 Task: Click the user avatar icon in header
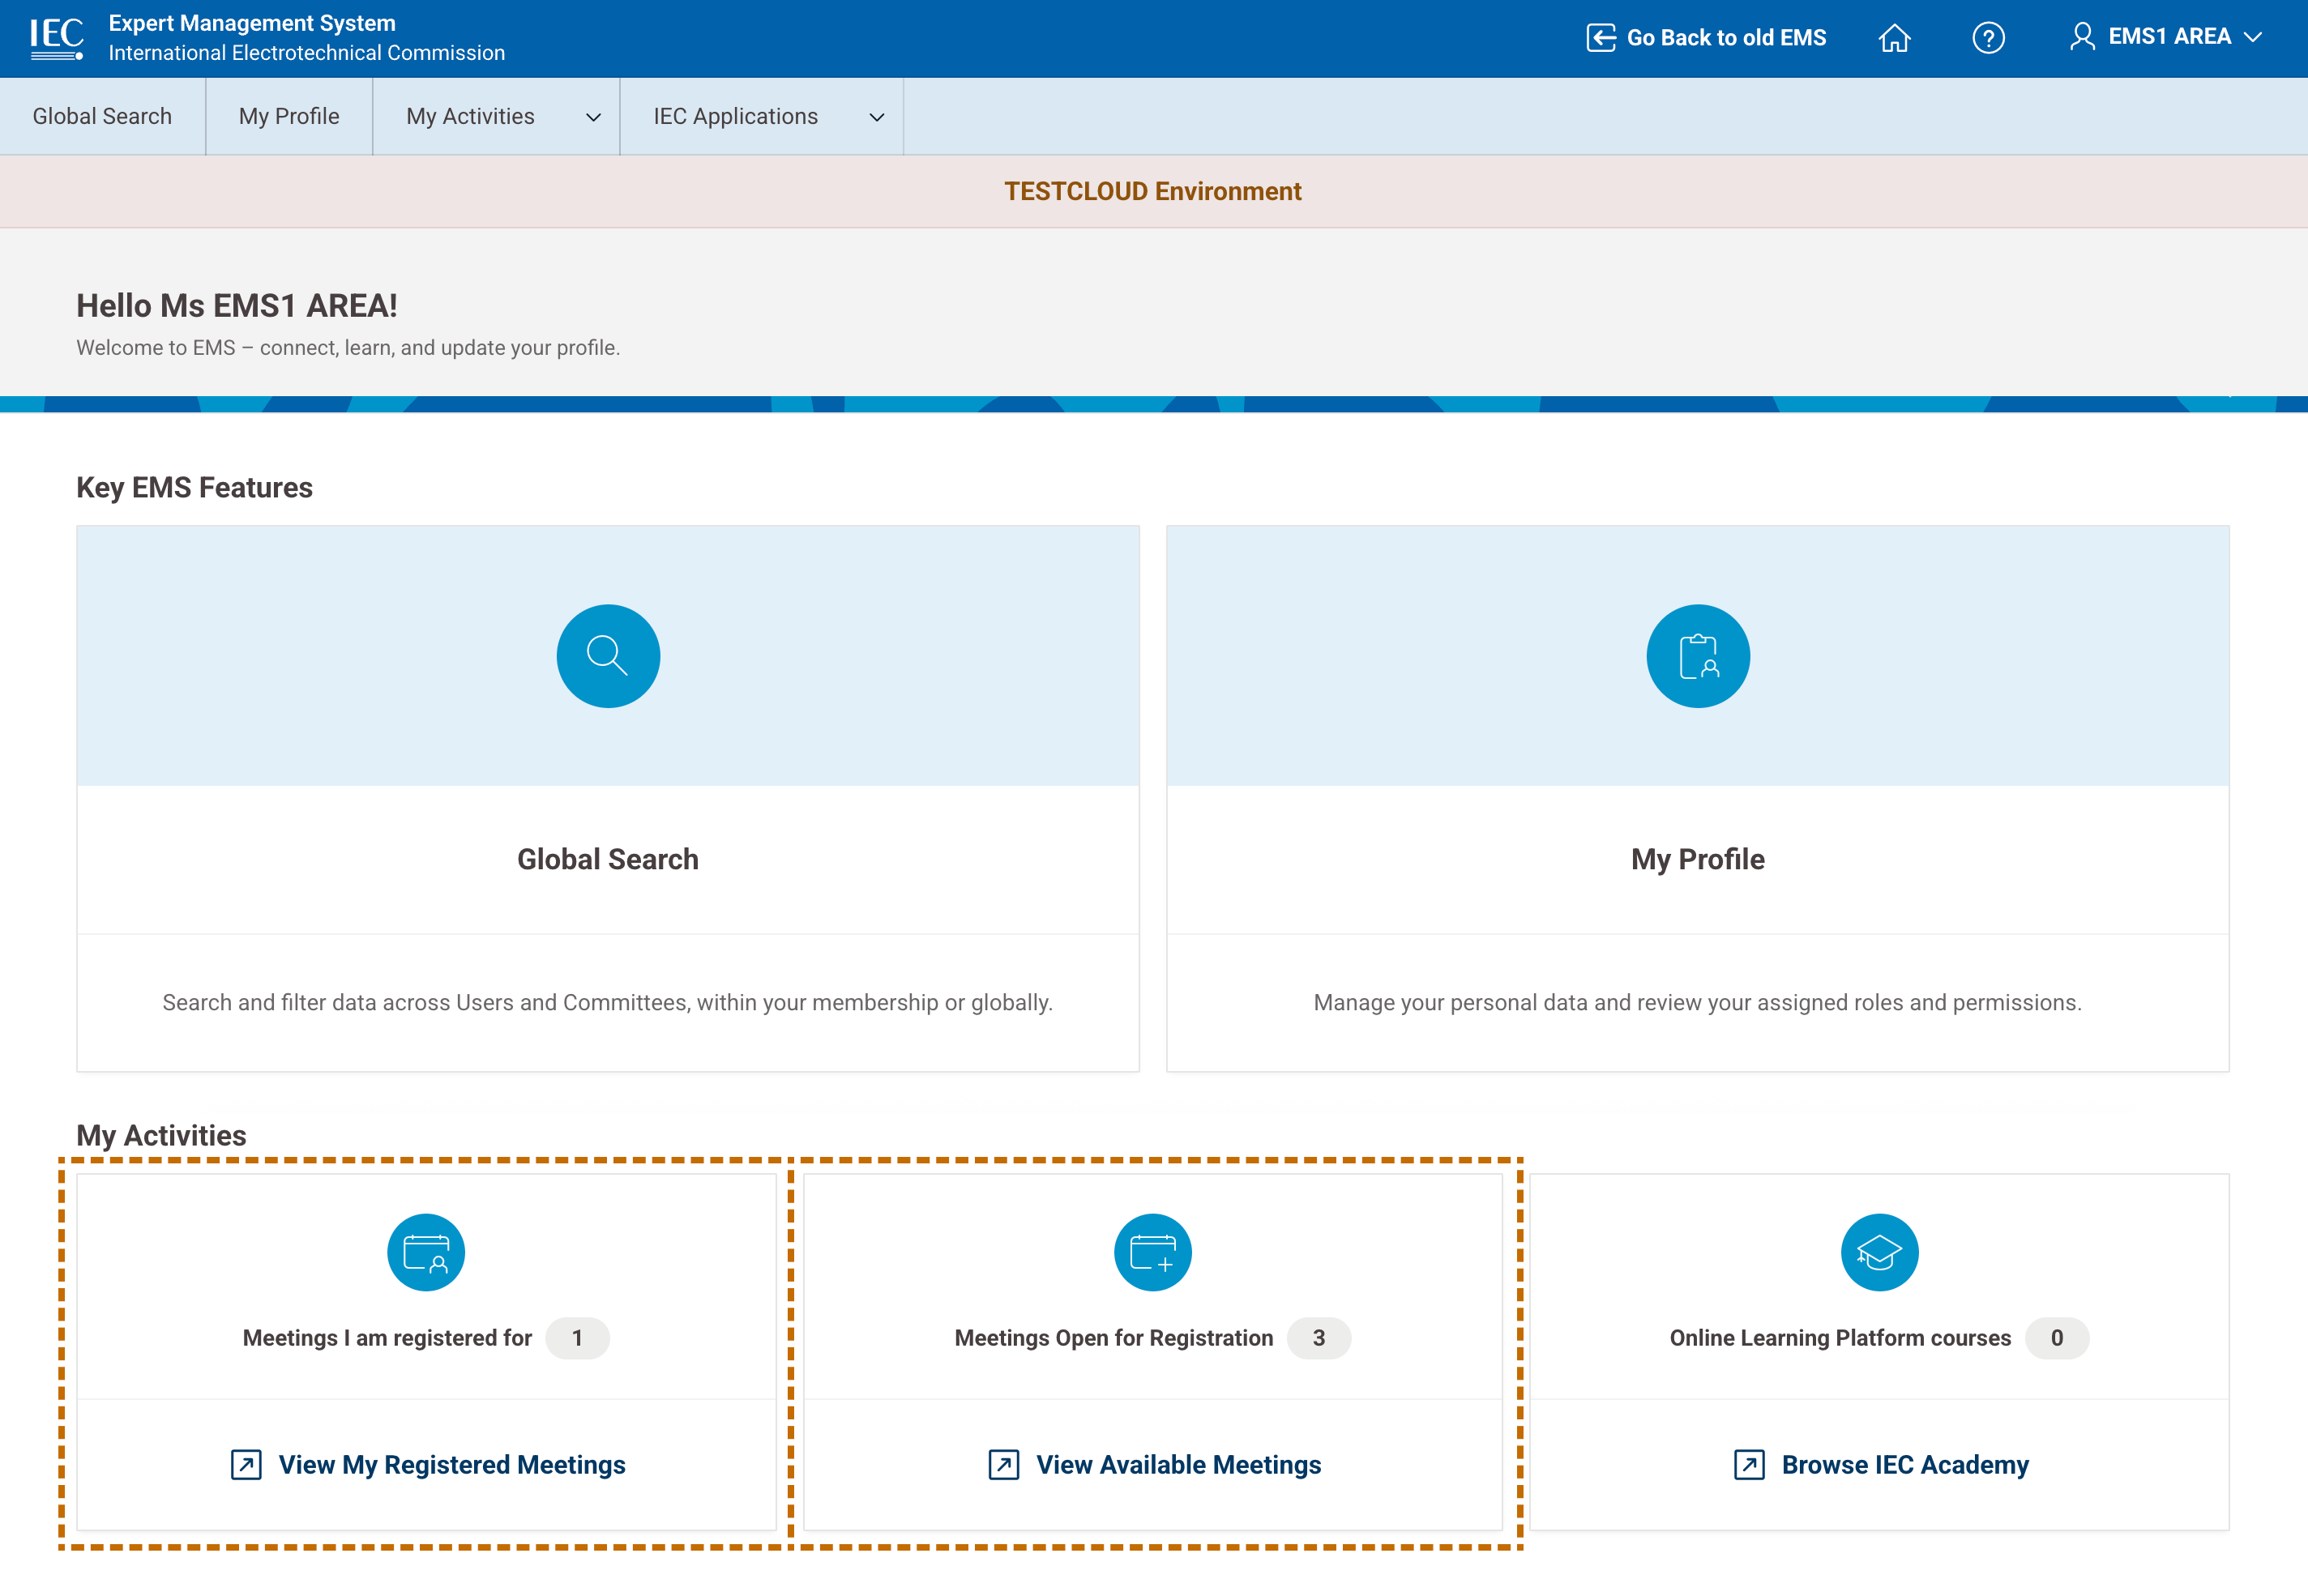[2082, 37]
